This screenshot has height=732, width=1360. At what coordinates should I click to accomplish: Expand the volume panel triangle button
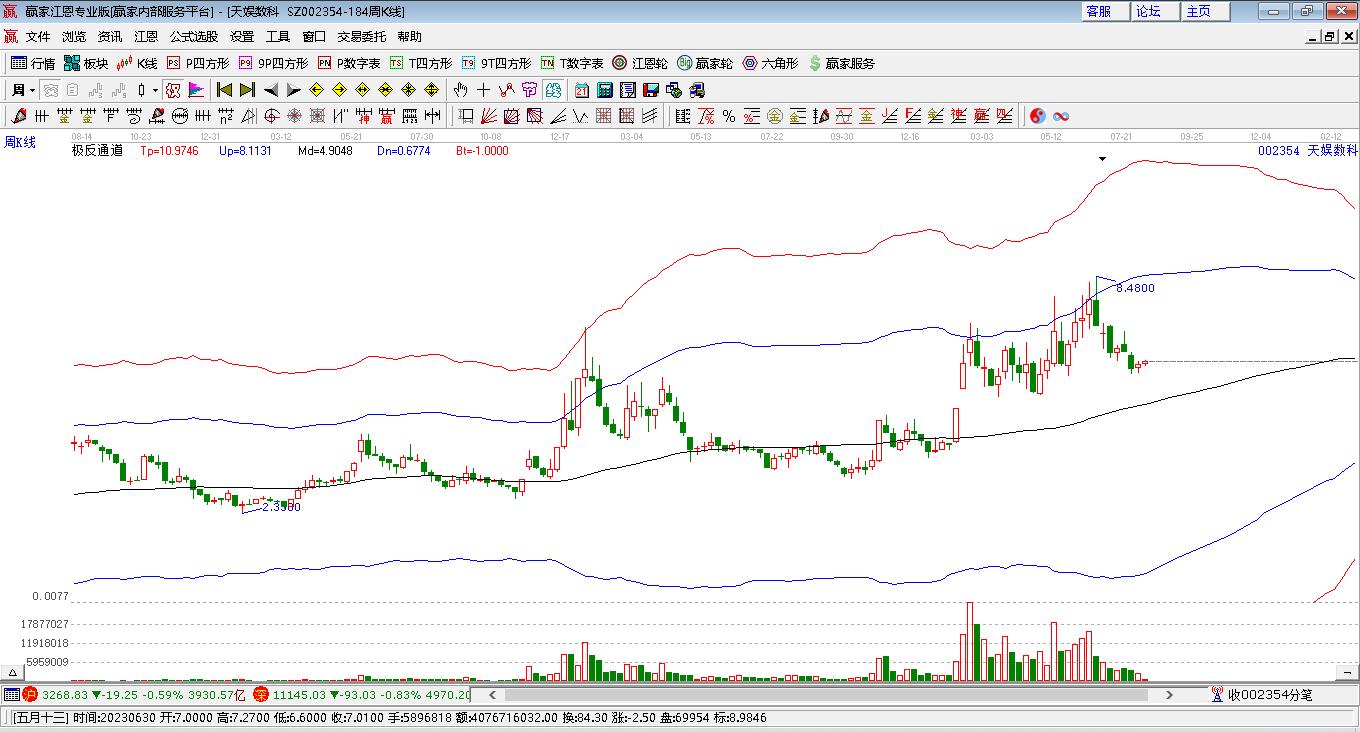[x=13, y=673]
